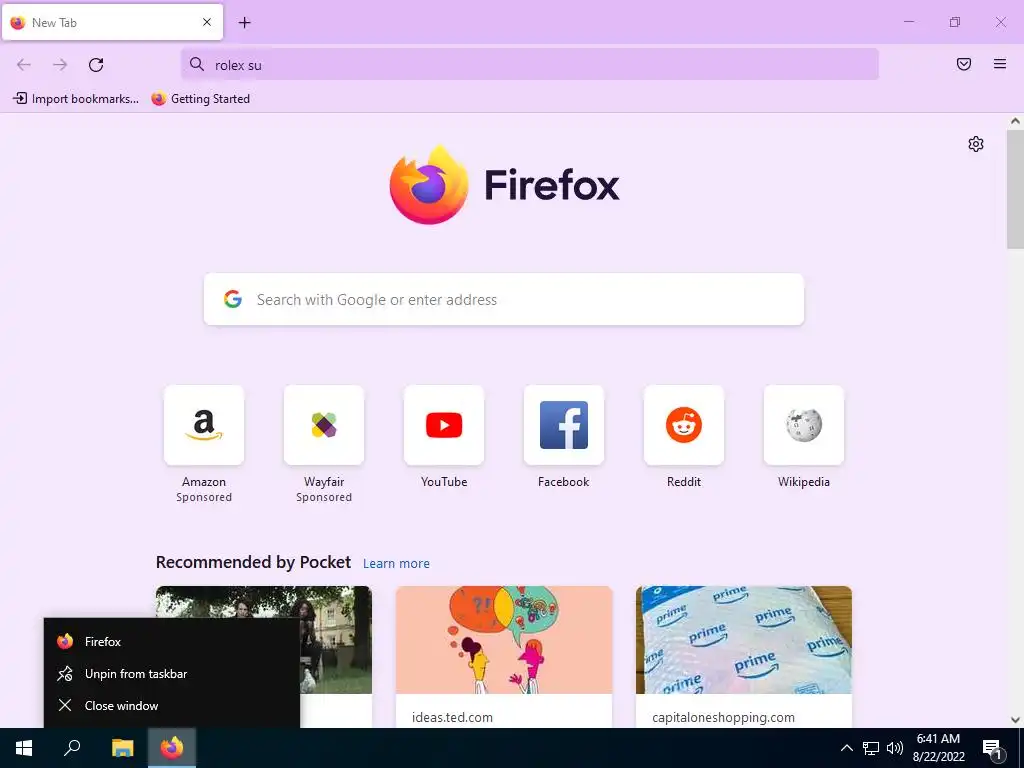
Task: Choose Close window in jump list
Action: (172, 705)
